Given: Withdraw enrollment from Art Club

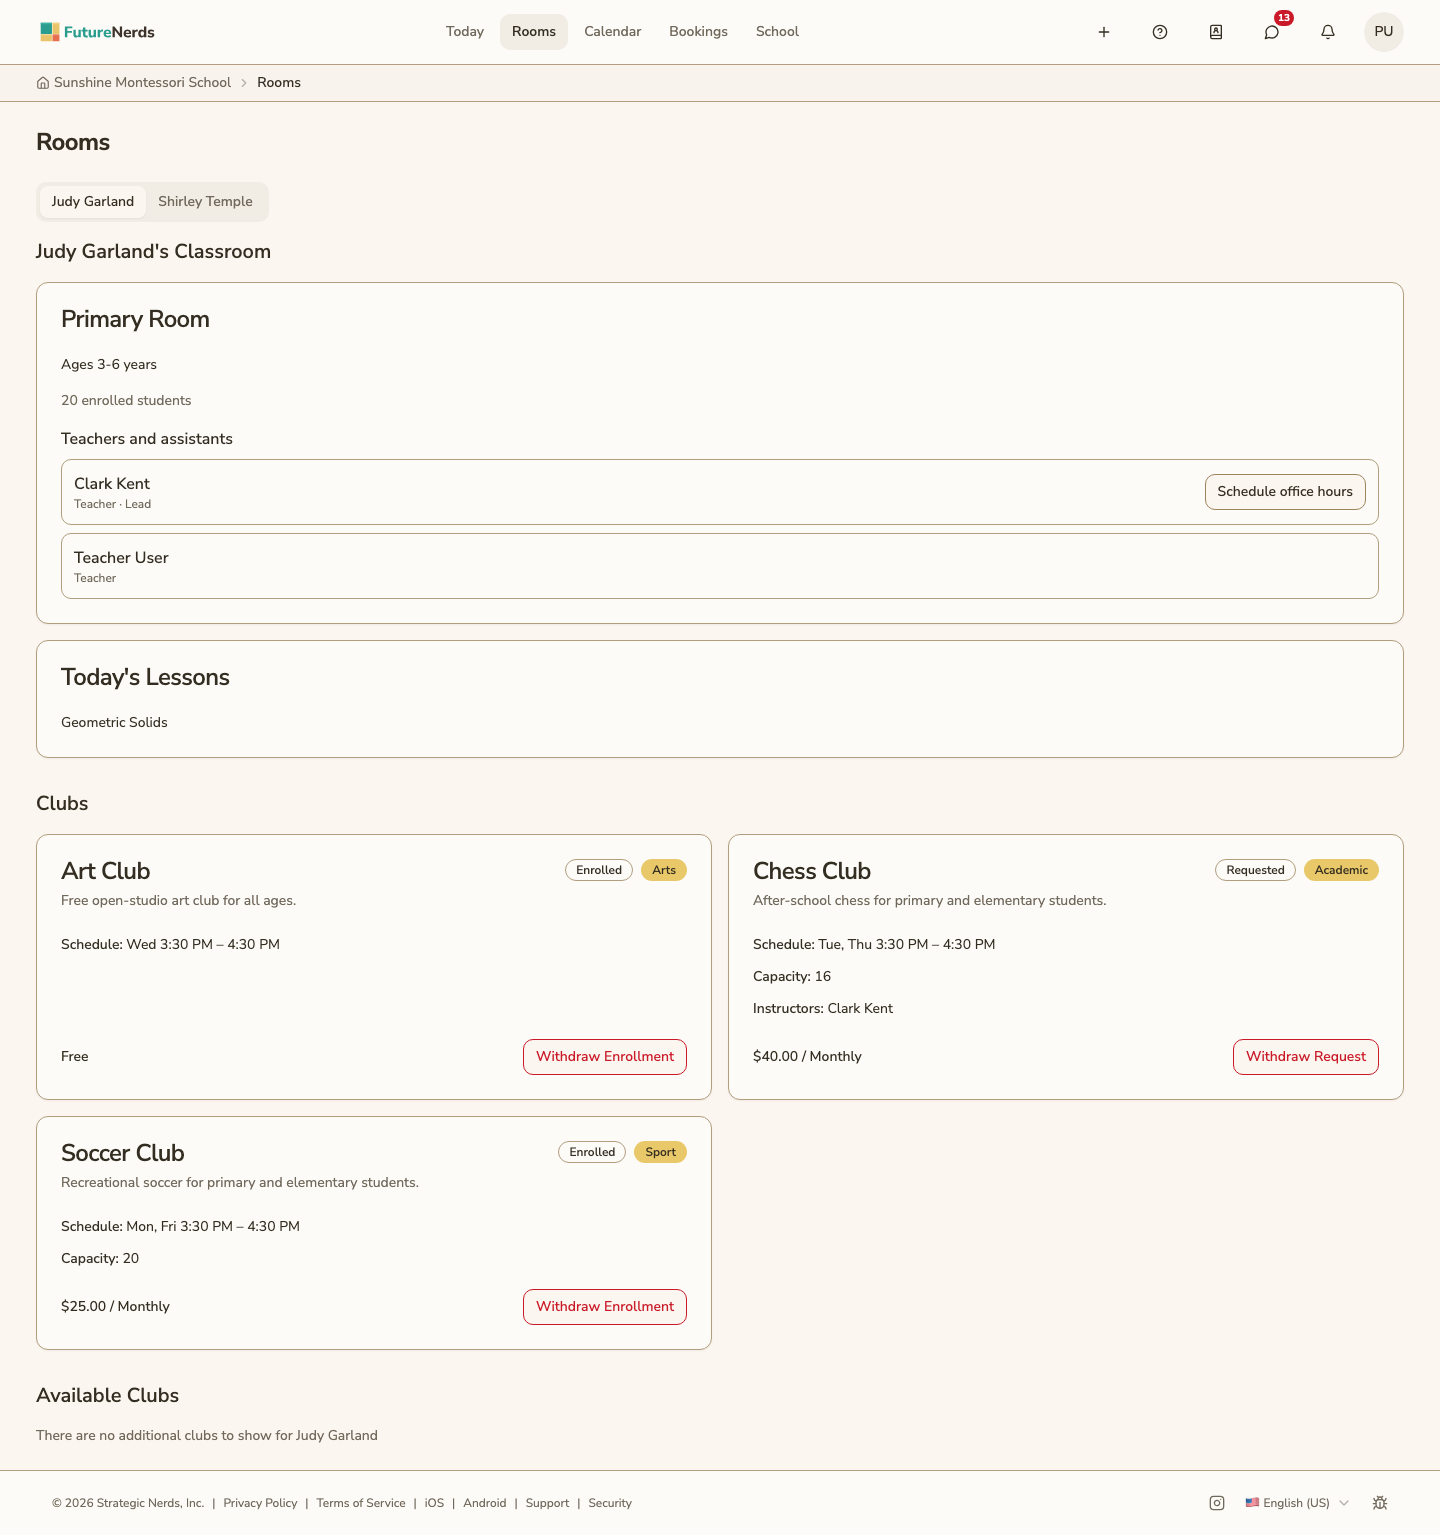Looking at the screenshot, I should click(x=605, y=1057).
